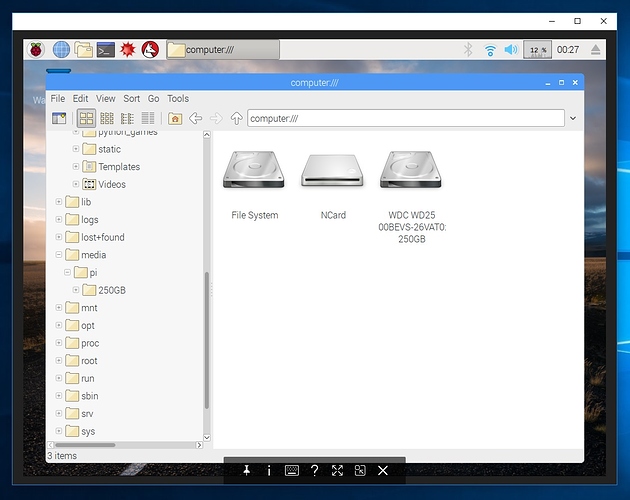The image size is (630, 500).
Task: Open the Mathematica red spiky icon
Action: (x=128, y=50)
